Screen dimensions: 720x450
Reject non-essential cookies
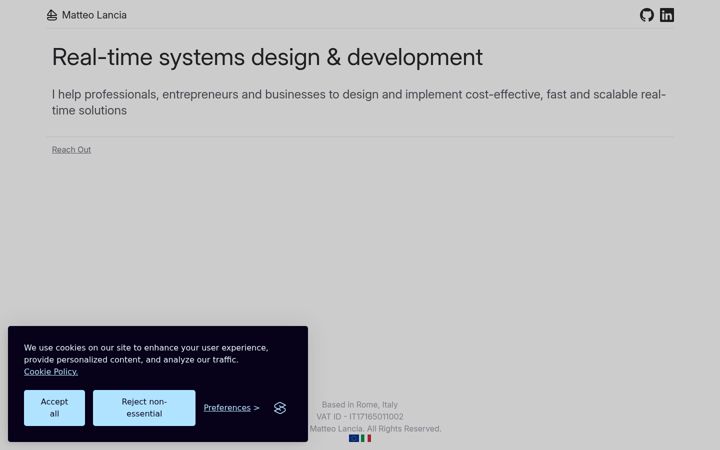(x=144, y=408)
